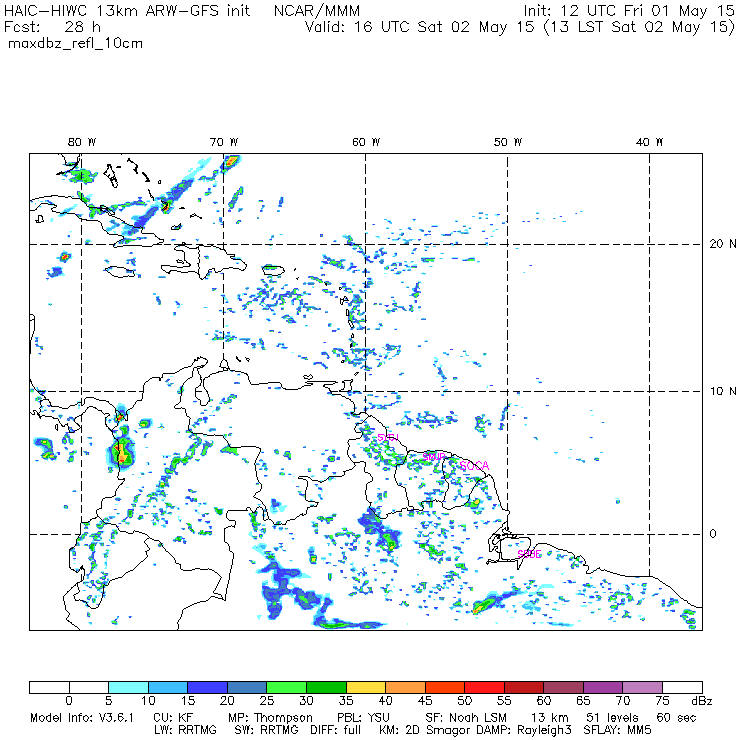The image size is (740, 740).
Task: Click the dark red 55–60 dBz swatch
Action: [524, 687]
